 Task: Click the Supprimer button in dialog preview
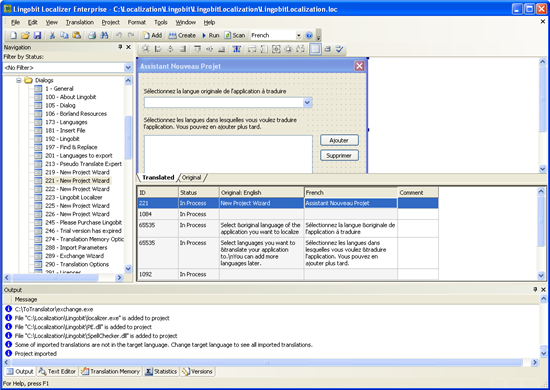339,155
